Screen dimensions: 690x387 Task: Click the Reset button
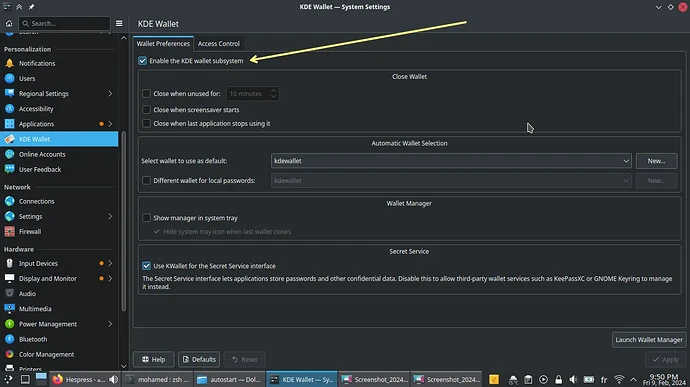pos(245,359)
